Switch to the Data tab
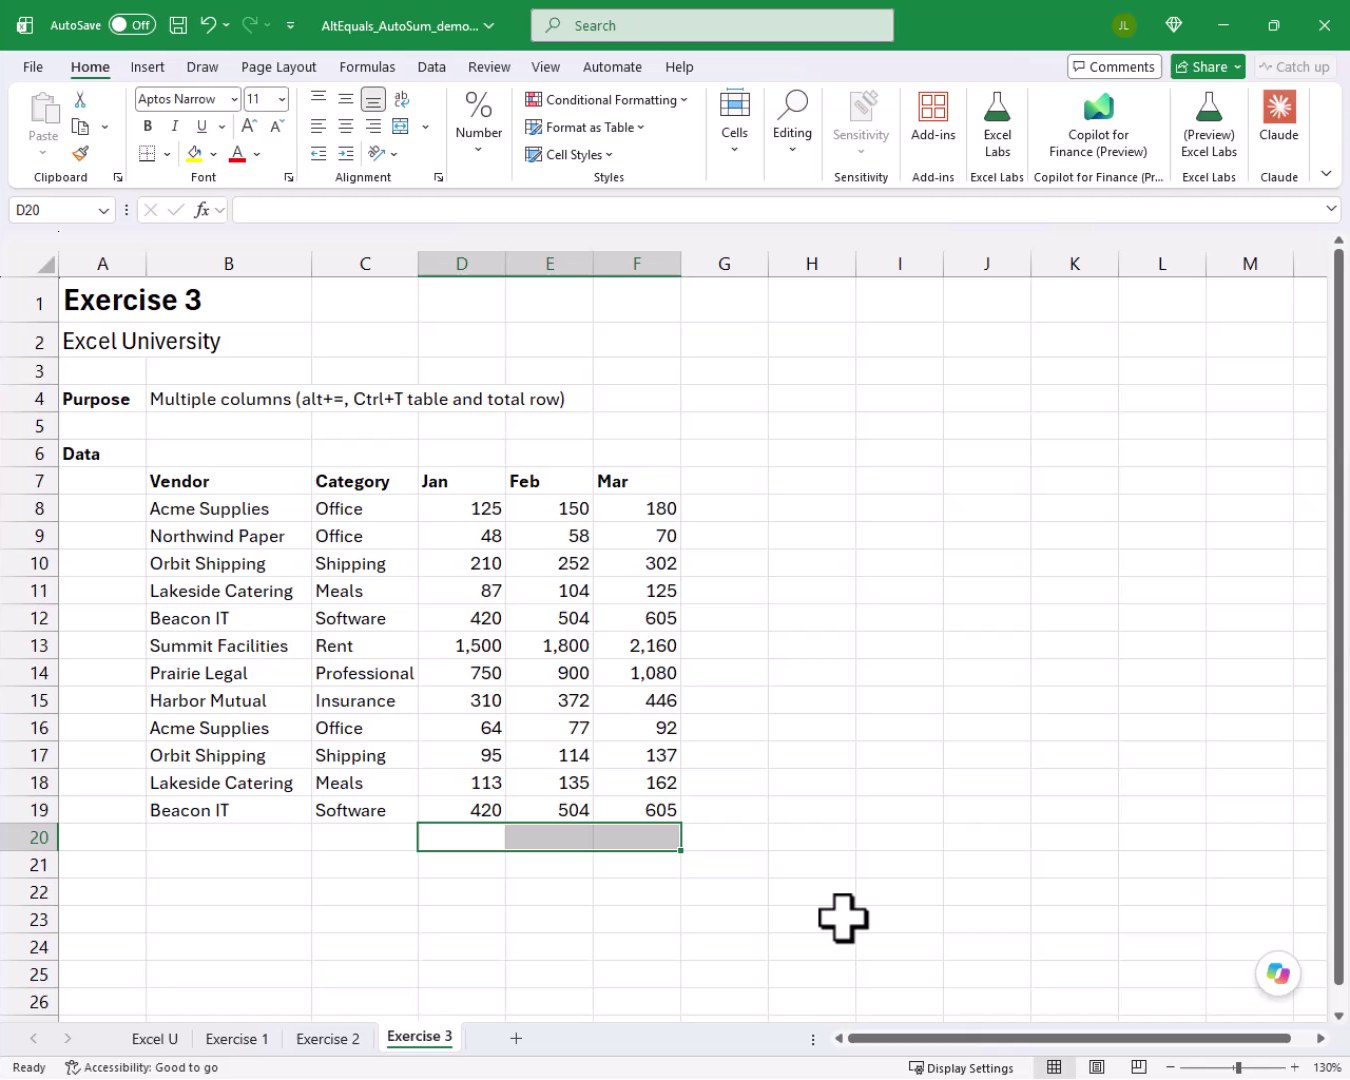The height and width of the screenshot is (1080, 1350). pyautogui.click(x=432, y=67)
